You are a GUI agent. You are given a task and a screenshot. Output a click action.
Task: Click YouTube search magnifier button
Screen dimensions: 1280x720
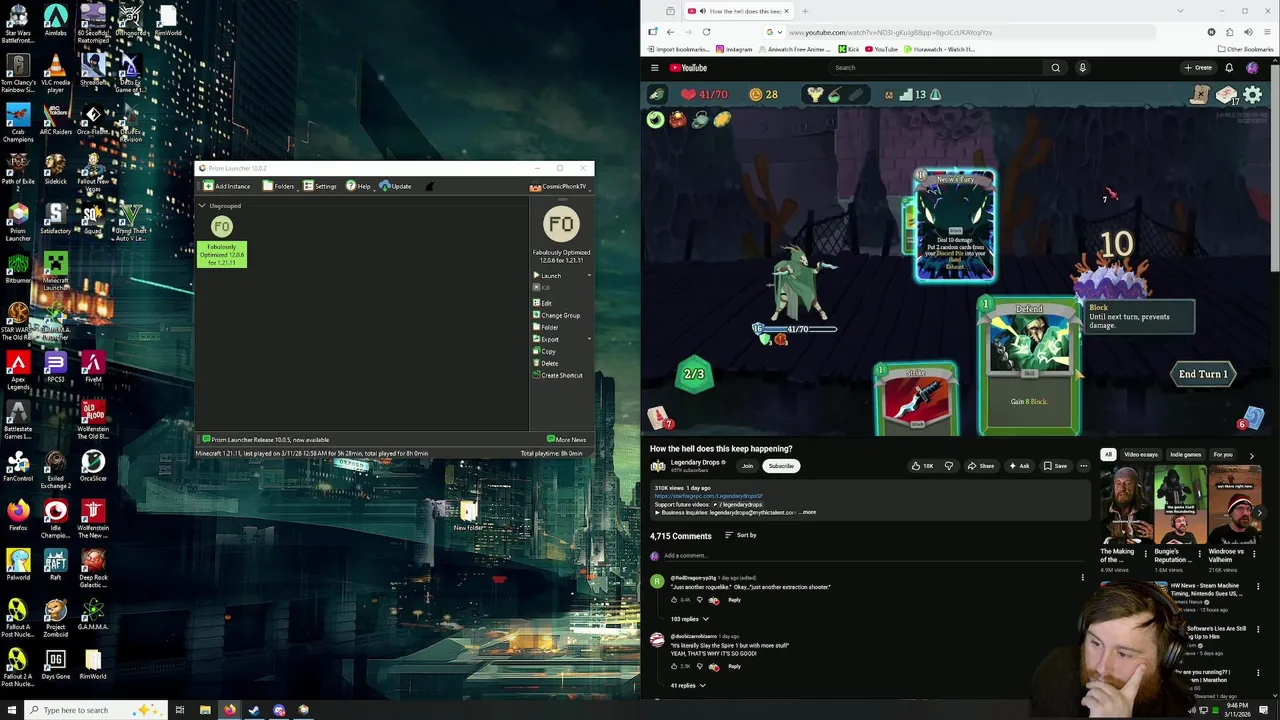coord(1055,68)
